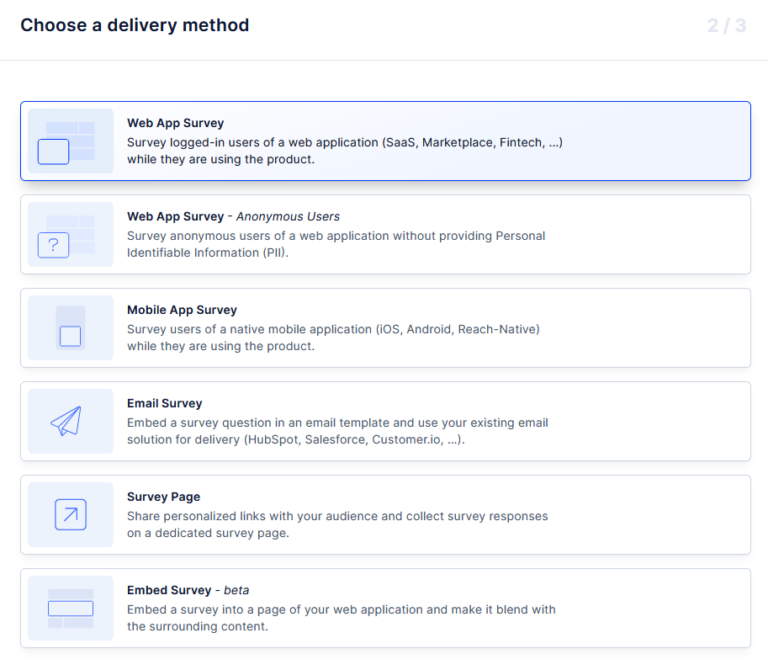
Task: Click the Mobile App Survey phone icon
Action: (70, 328)
